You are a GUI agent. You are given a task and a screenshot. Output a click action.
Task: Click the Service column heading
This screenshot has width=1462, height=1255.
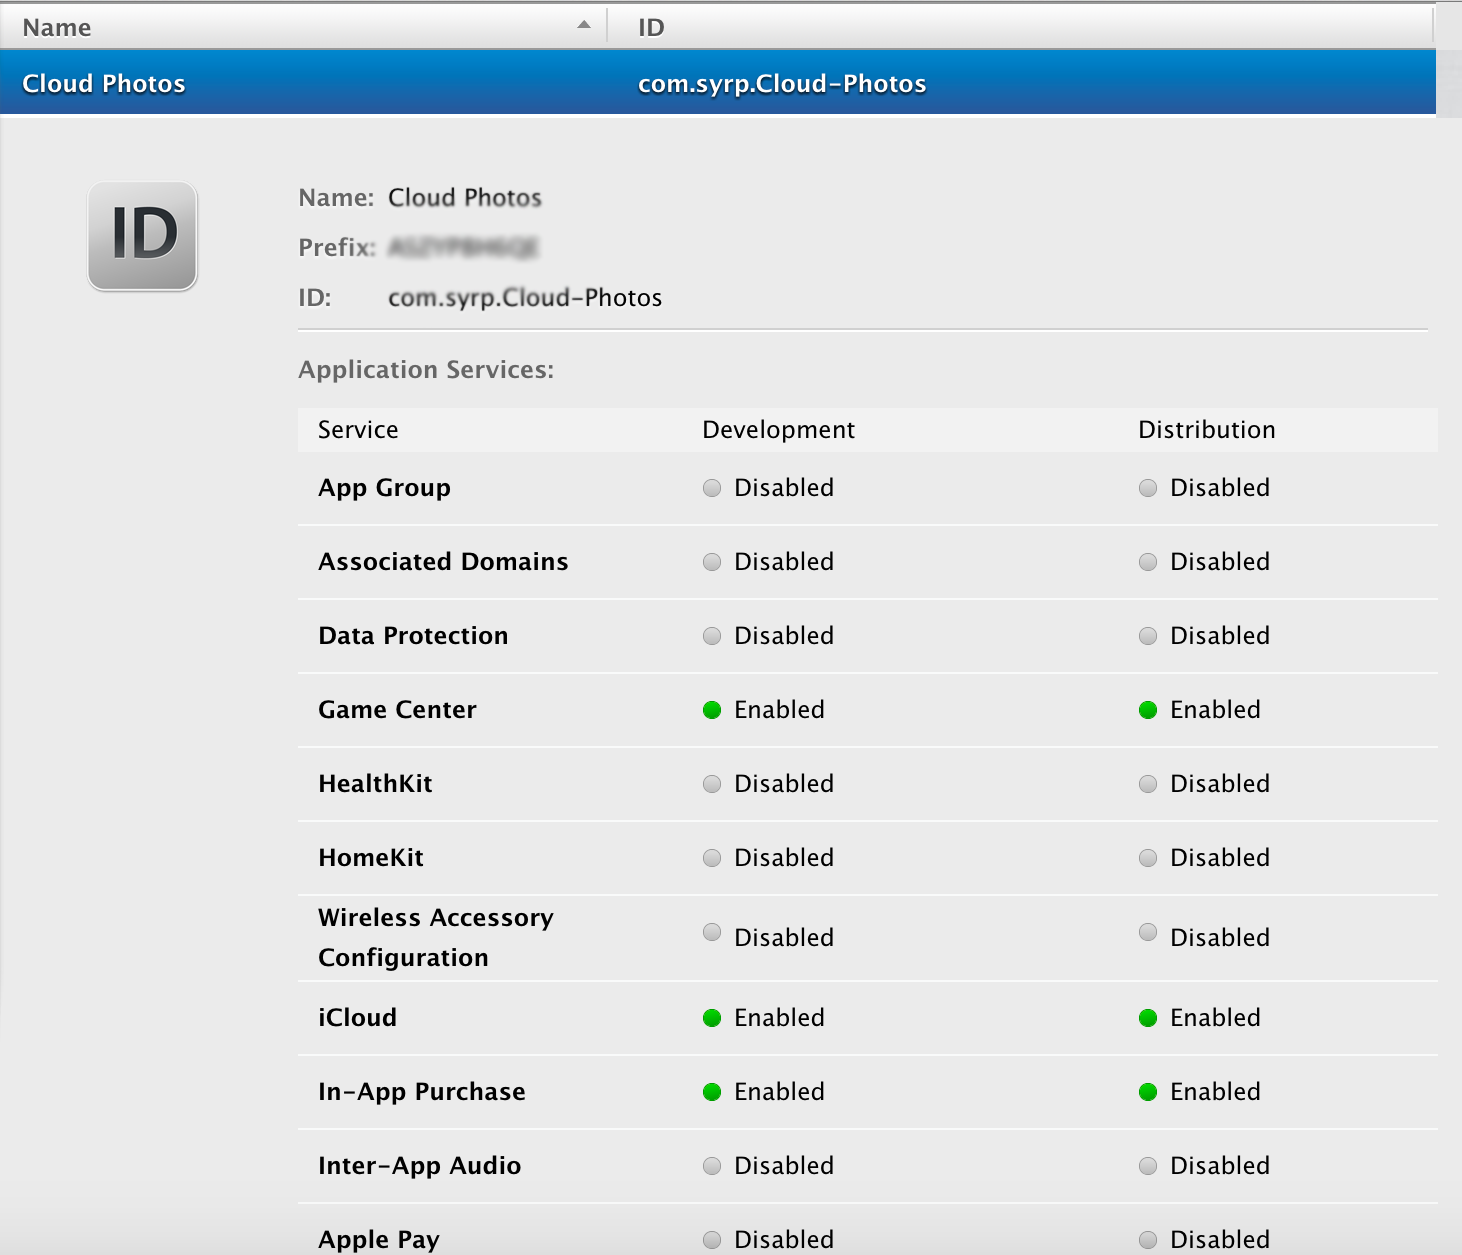pyautogui.click(x=358, y=430)
